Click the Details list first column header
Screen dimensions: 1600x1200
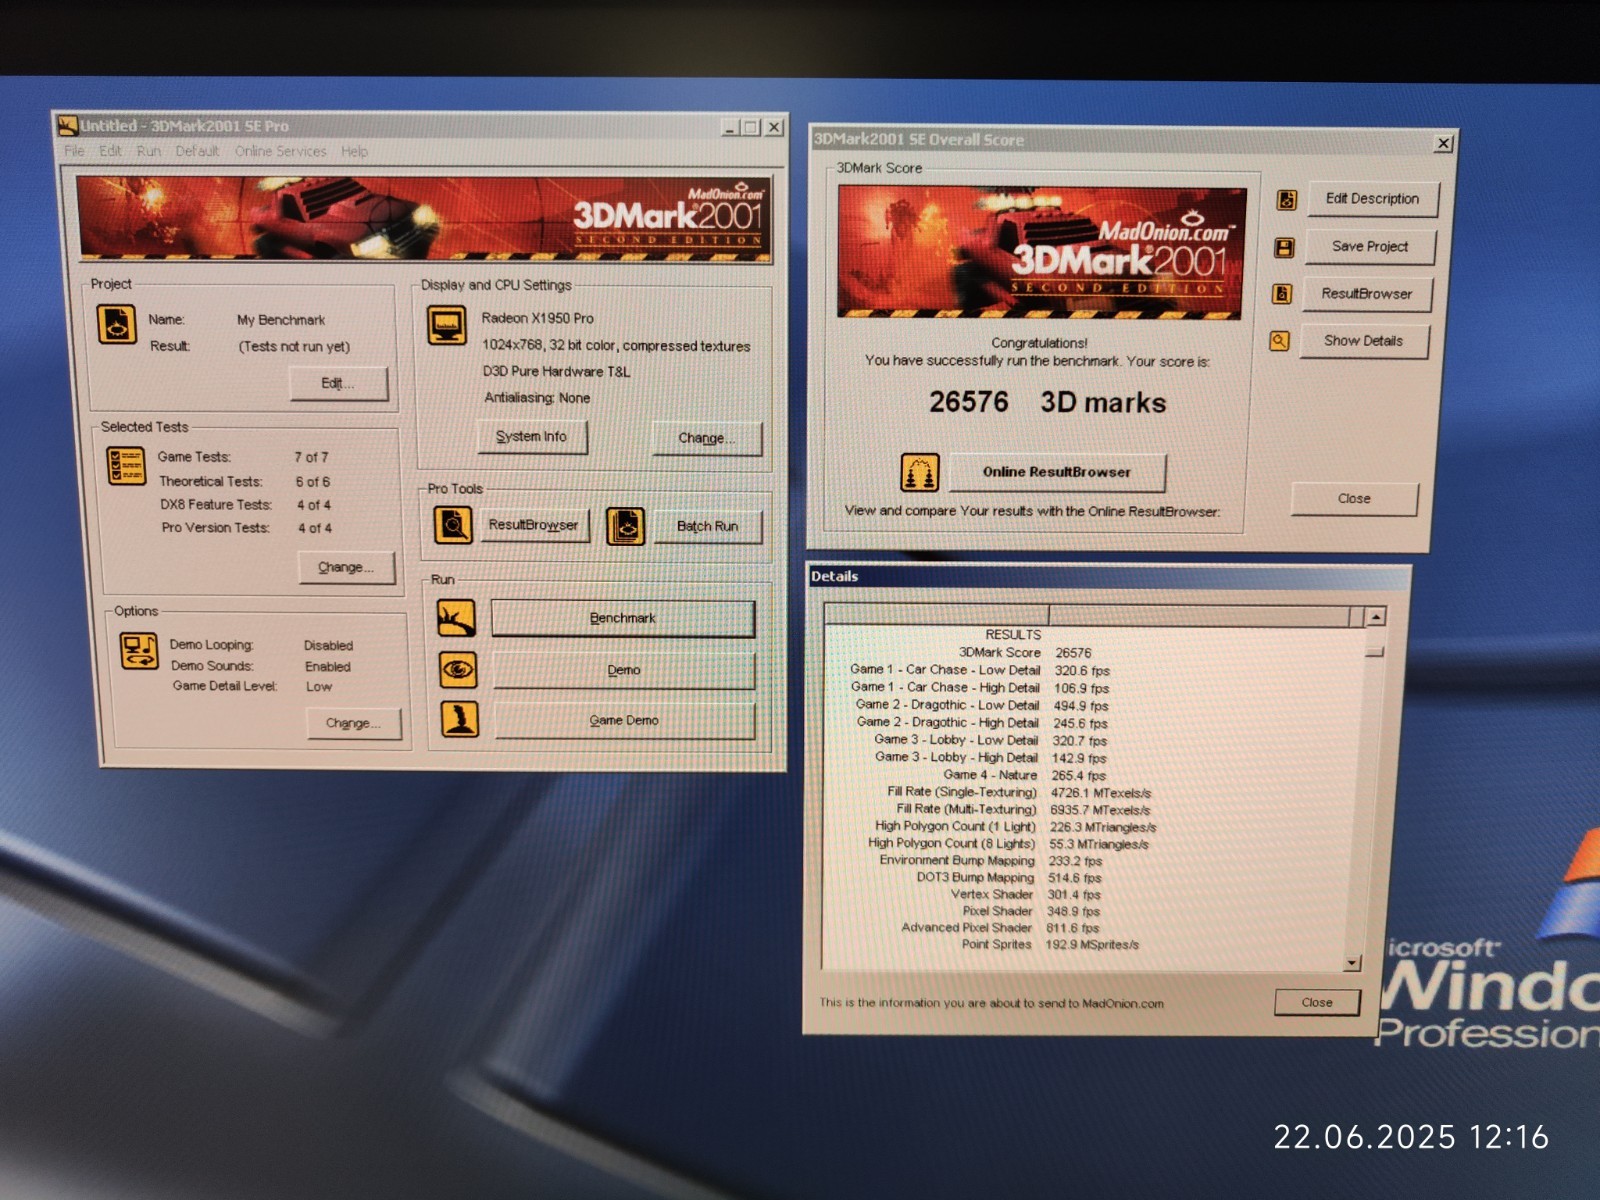click(937, 614)
